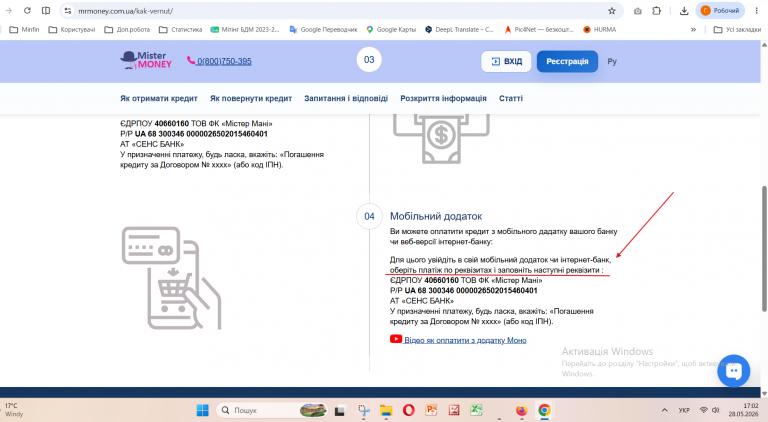Click the page vertical scrollbar thumb

764,248
